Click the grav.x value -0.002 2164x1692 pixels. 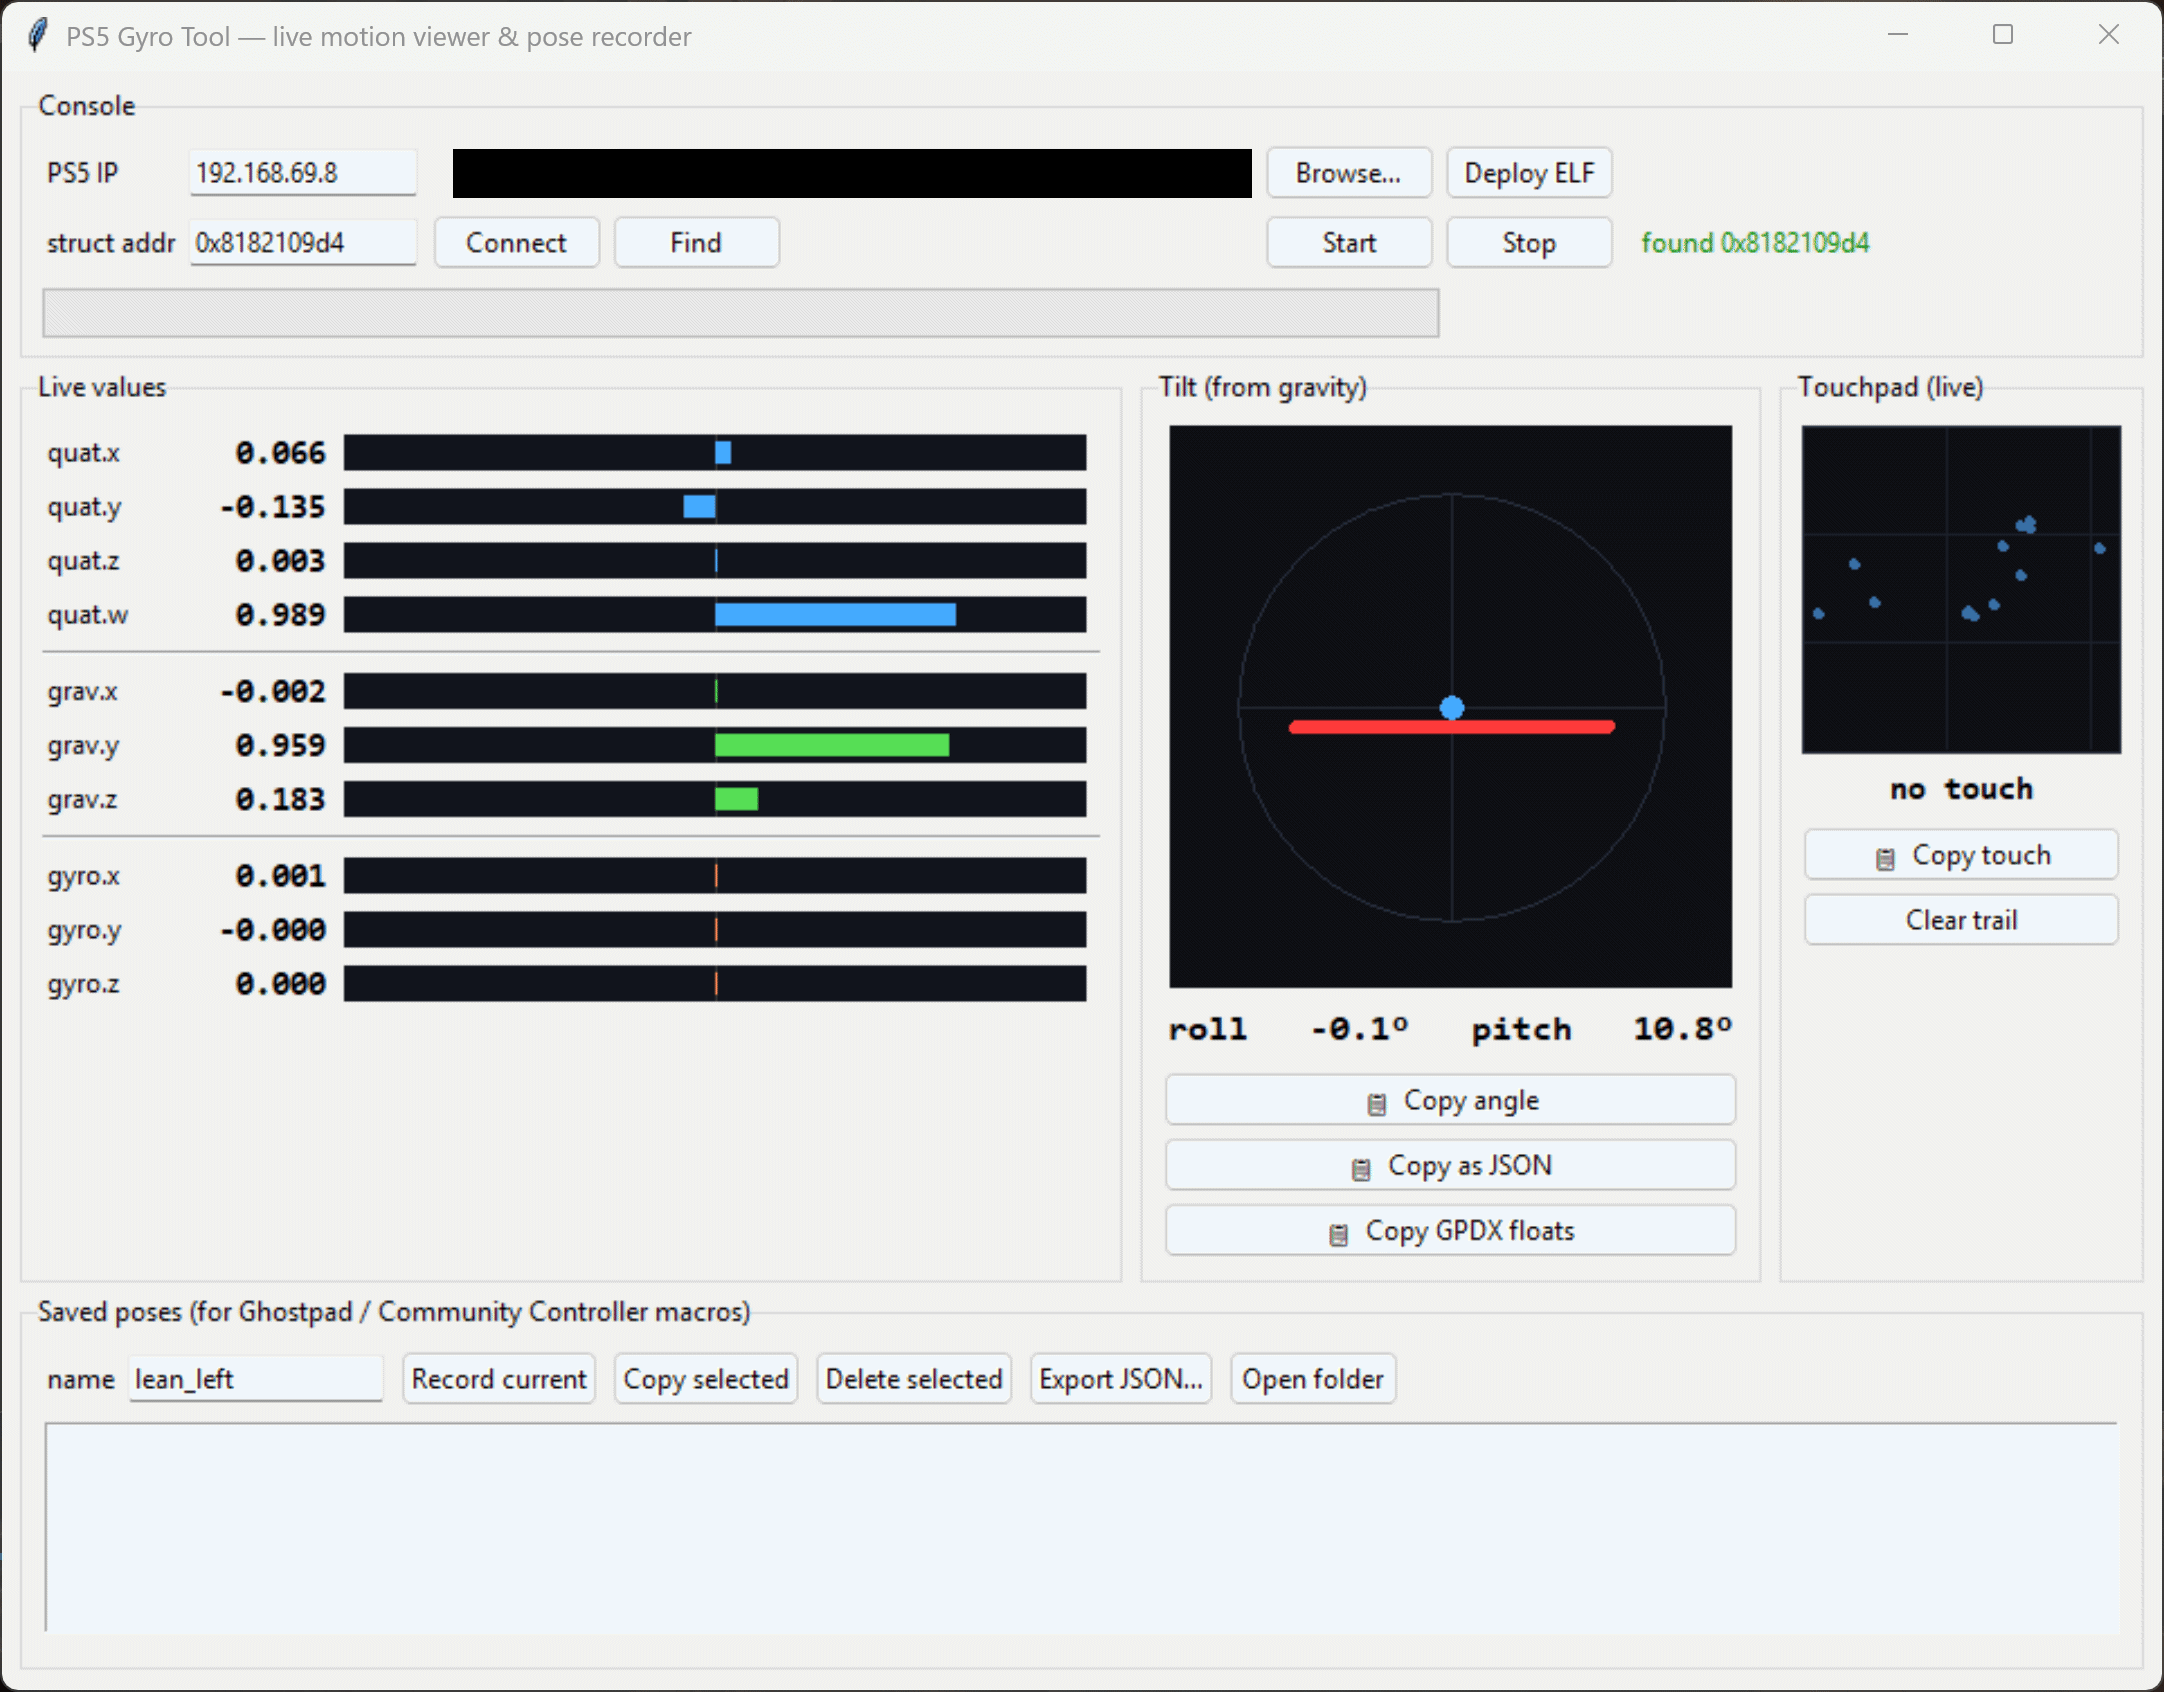tap(273, 691)
